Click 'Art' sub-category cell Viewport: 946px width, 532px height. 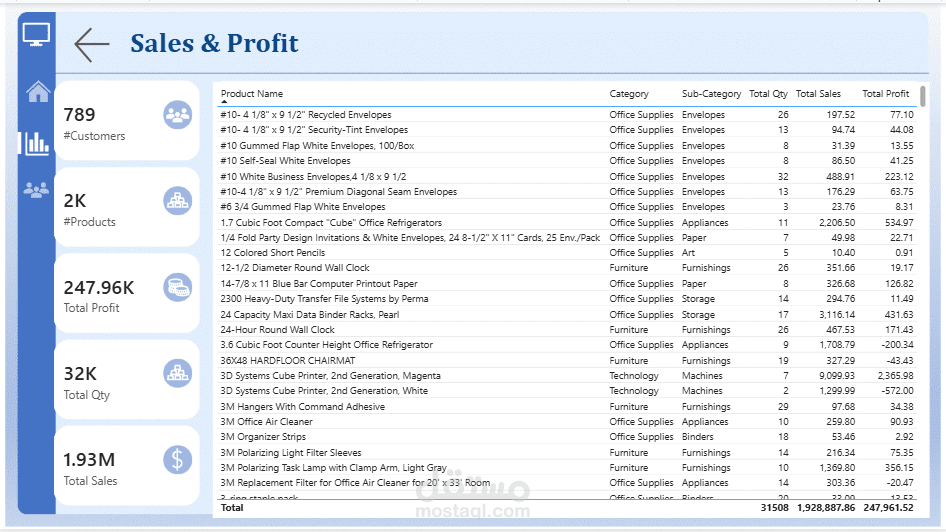tap(688, 253)
